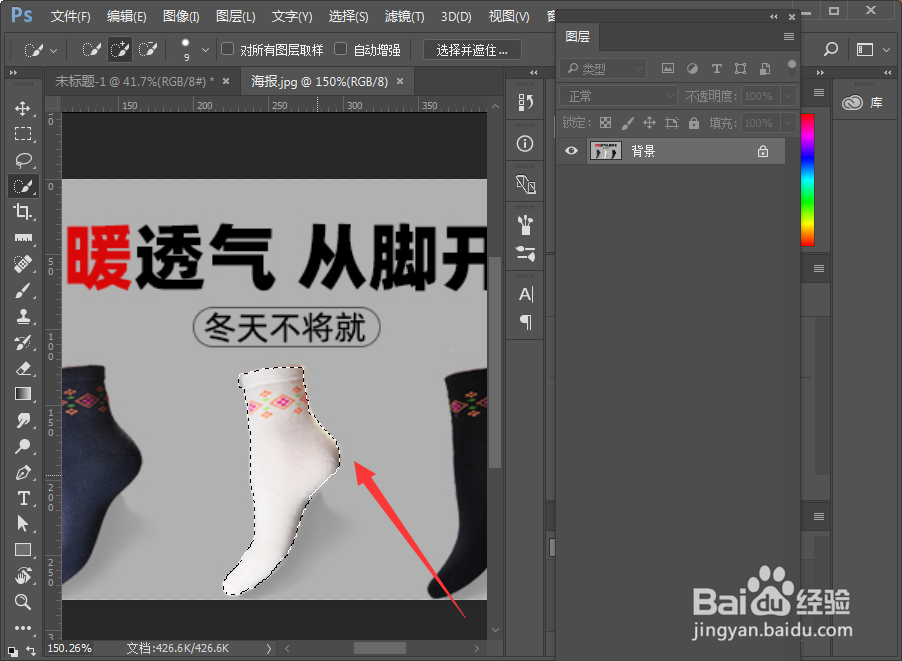Select the Horizontal Type tool
The image size is (902, 661).
point(23,498)
